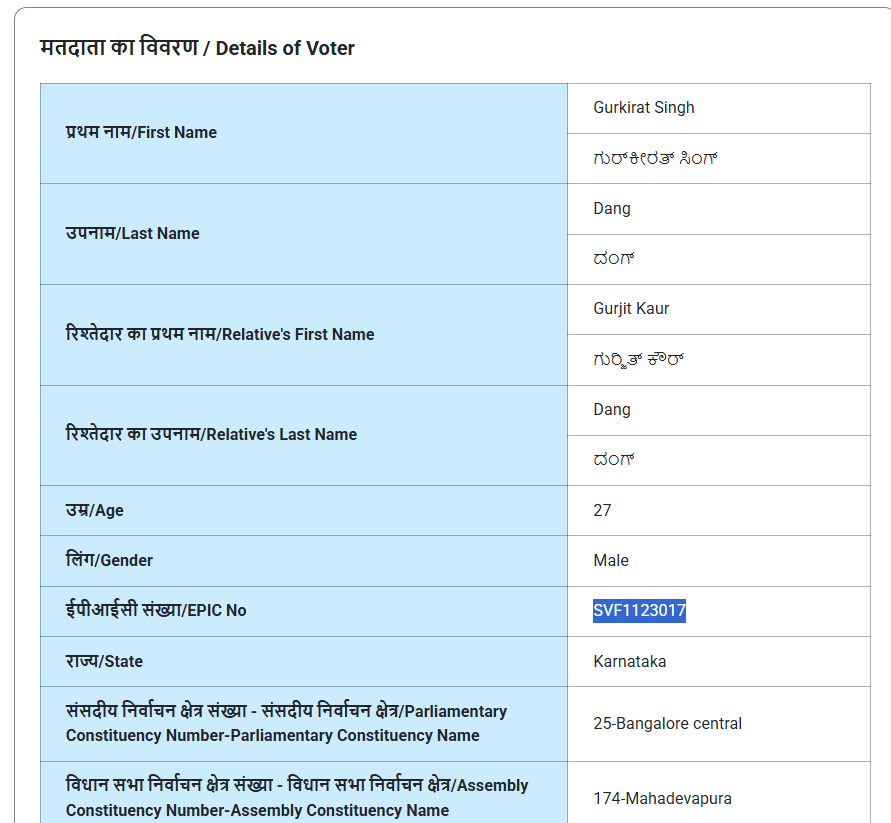Click the Kannada voter's last name value
Image resolution: width=891 pixels, height=823 pixels.
[614, 259]
